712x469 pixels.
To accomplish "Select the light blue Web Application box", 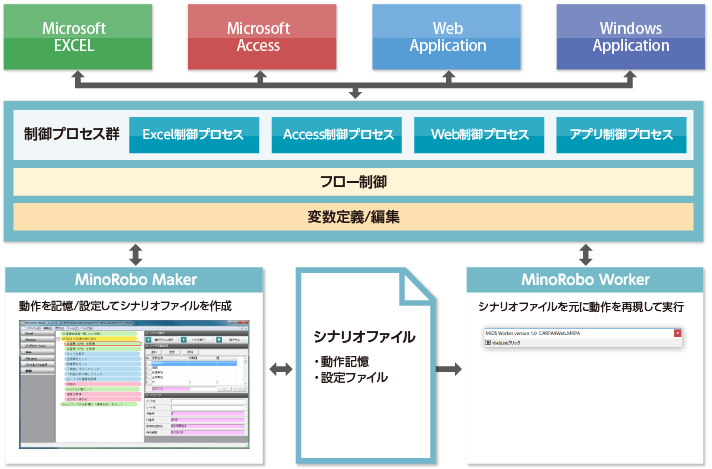I will click(x=446, y=37).
